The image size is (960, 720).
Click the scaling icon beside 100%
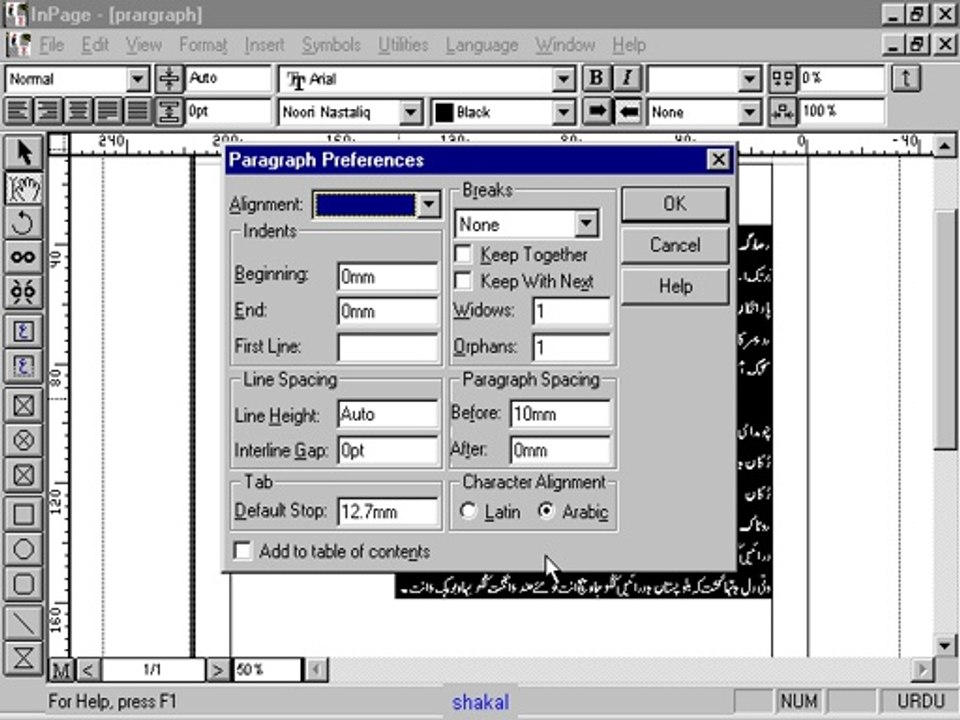(782, 112)
